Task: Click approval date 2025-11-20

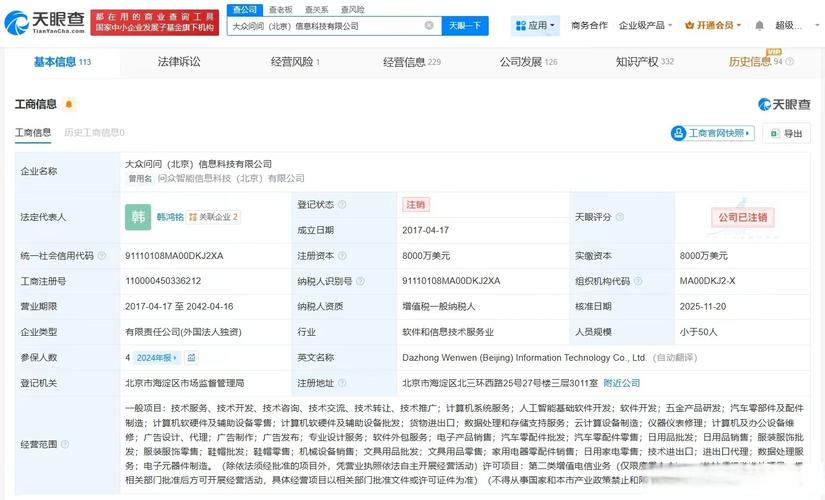Action: 703,306
